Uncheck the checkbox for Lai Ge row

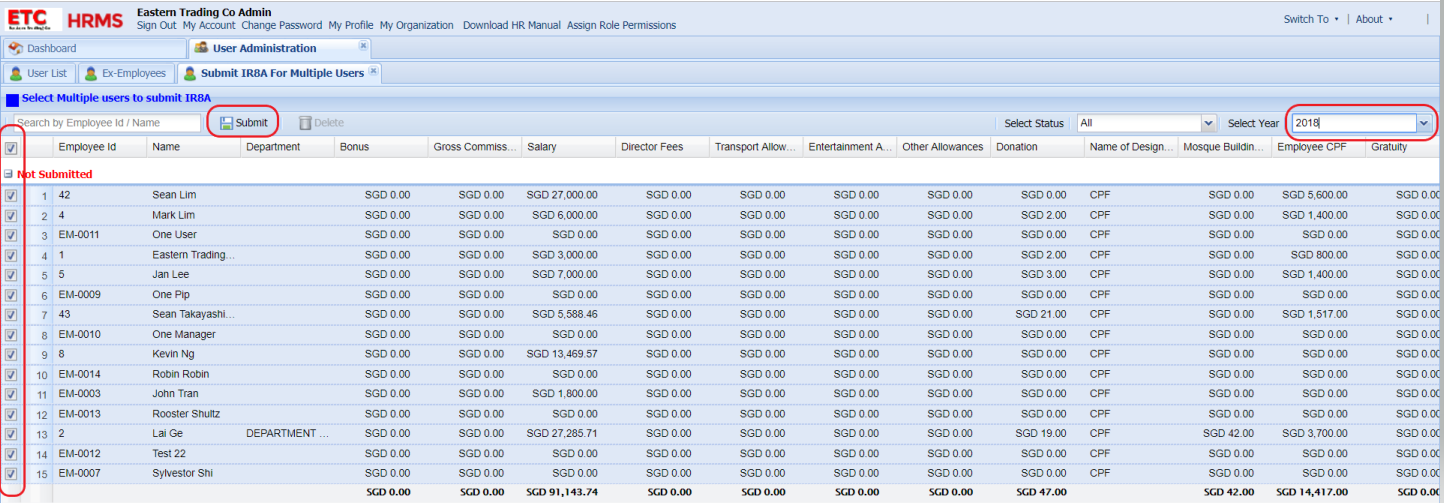(x=11, y=434)
